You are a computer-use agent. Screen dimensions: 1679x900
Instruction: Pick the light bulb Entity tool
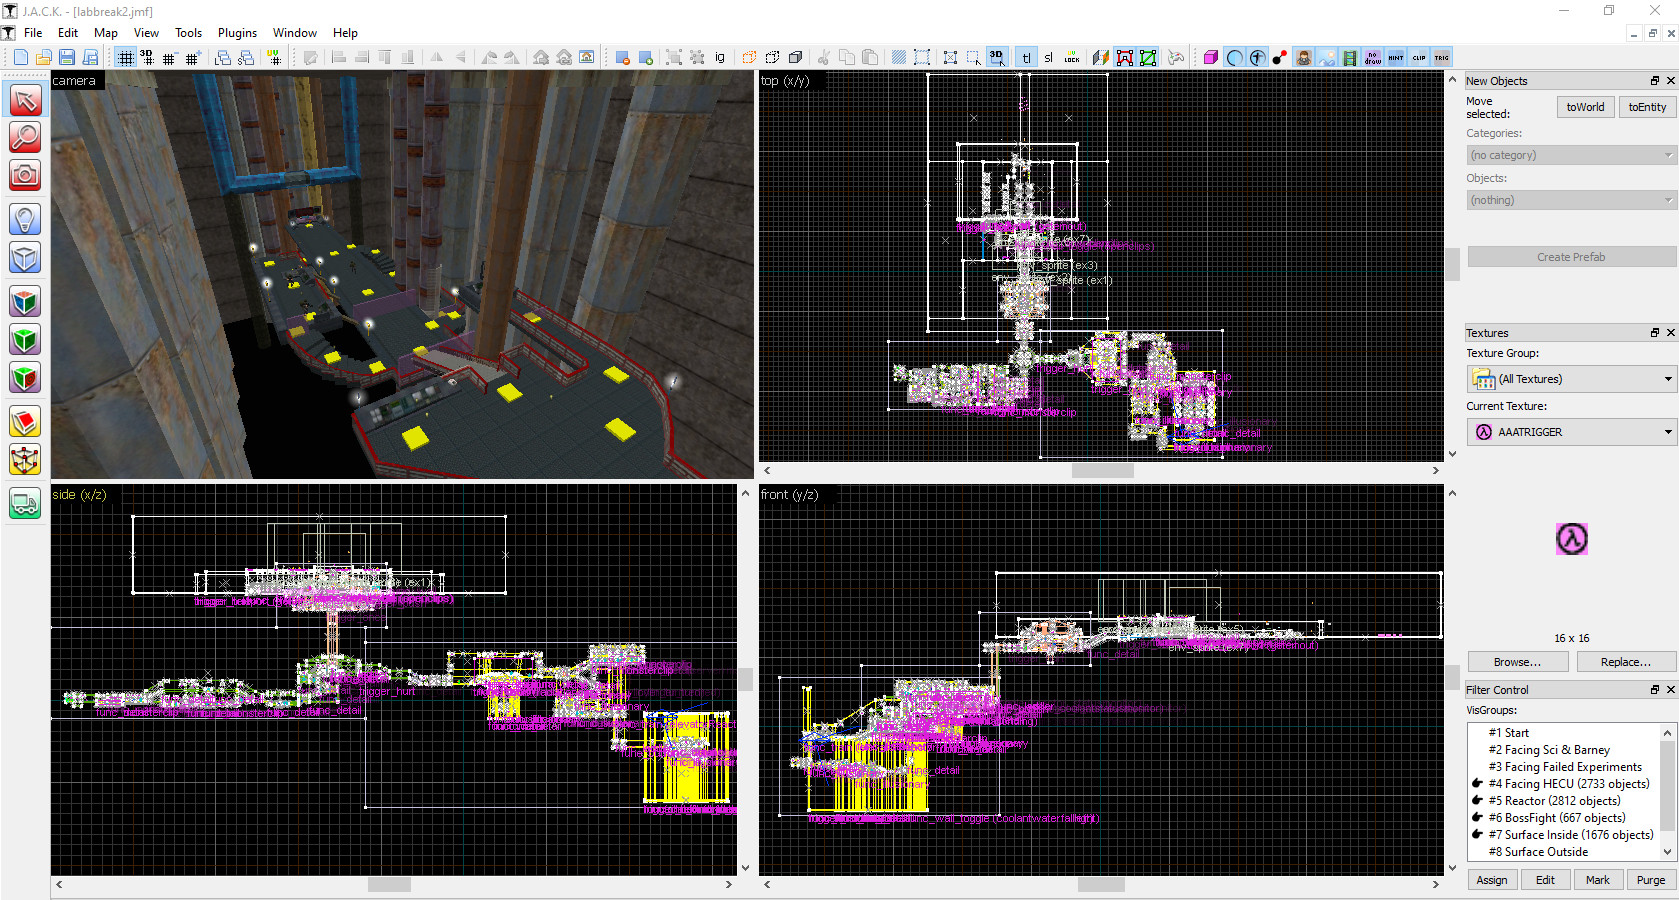(x=25, y=219)
